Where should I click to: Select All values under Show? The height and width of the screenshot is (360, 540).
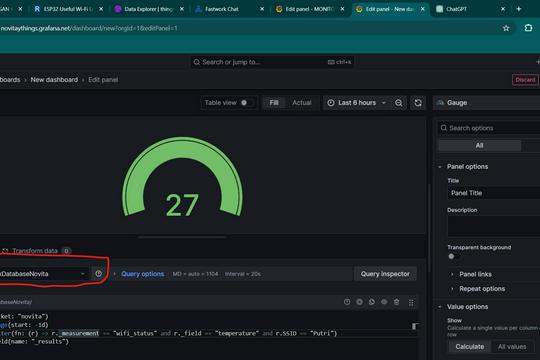[x=512, y=347]
